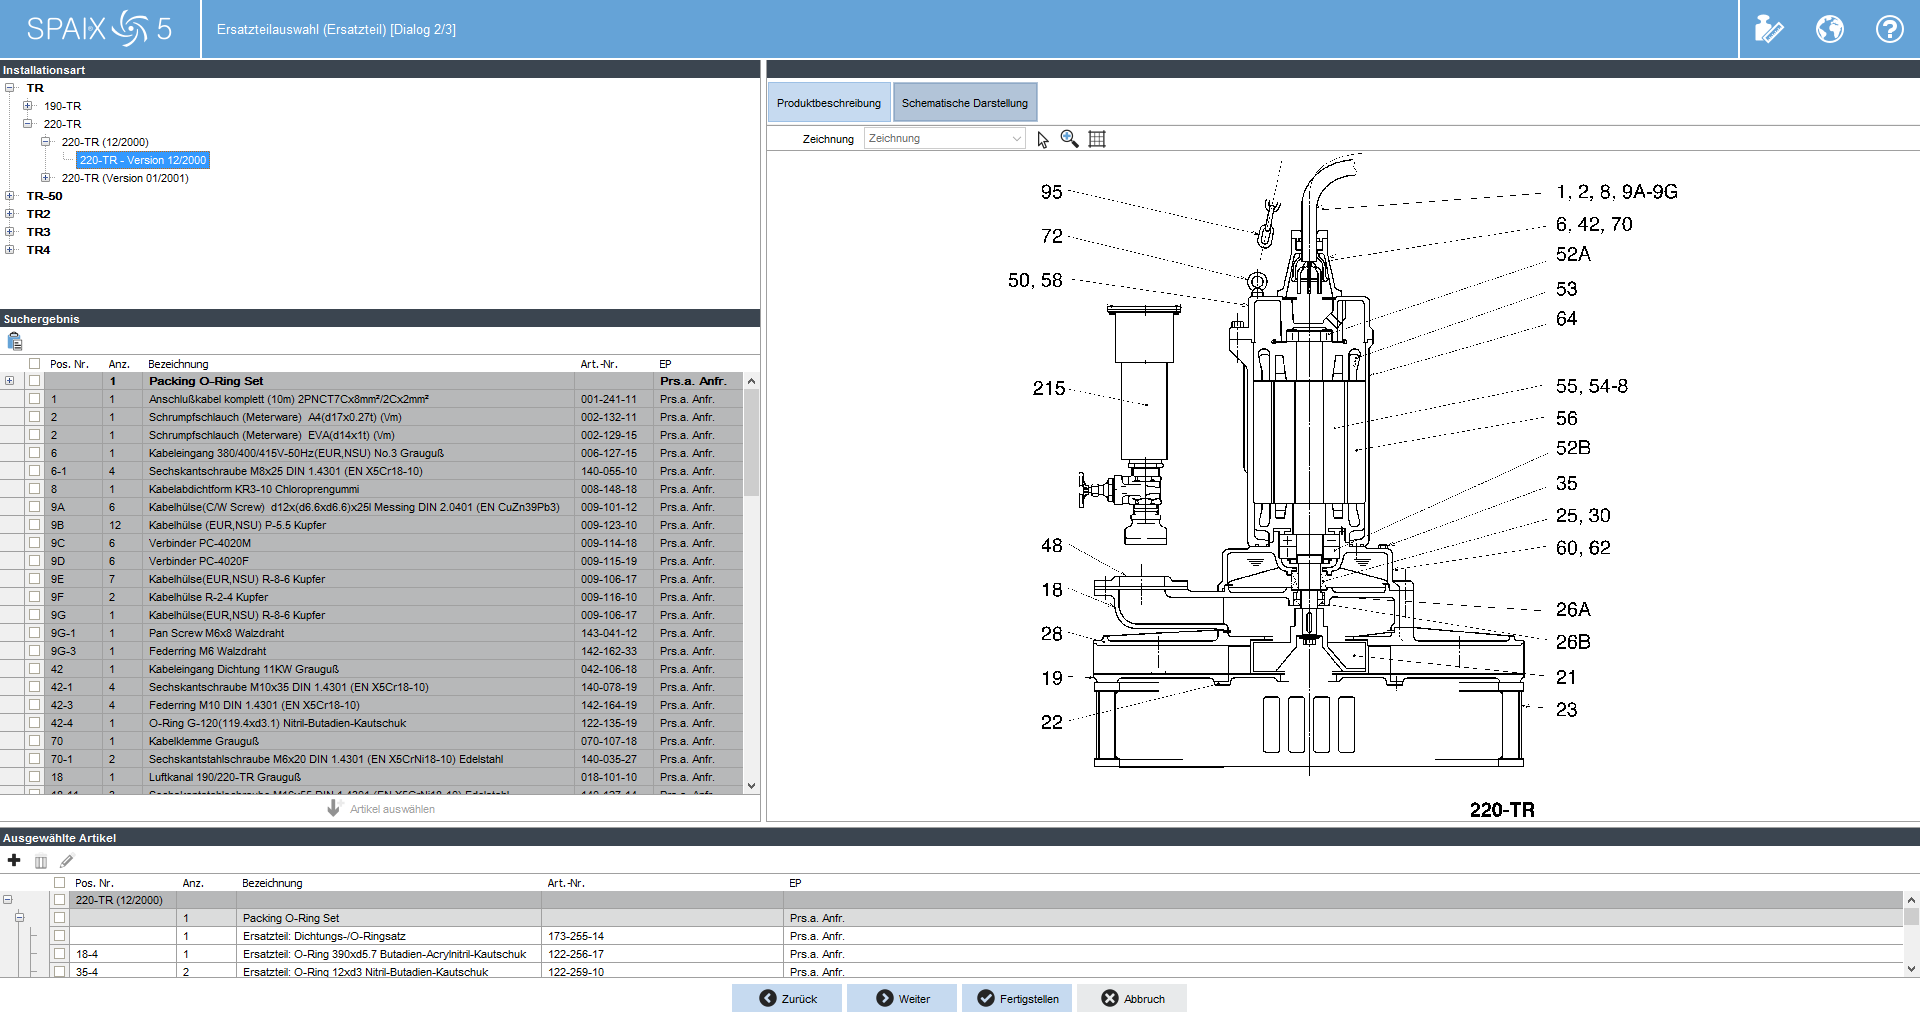1920x1017 pixels.
Task: Open the help question mark icon
Action: pyautogui.click(x=1889, y=29)
